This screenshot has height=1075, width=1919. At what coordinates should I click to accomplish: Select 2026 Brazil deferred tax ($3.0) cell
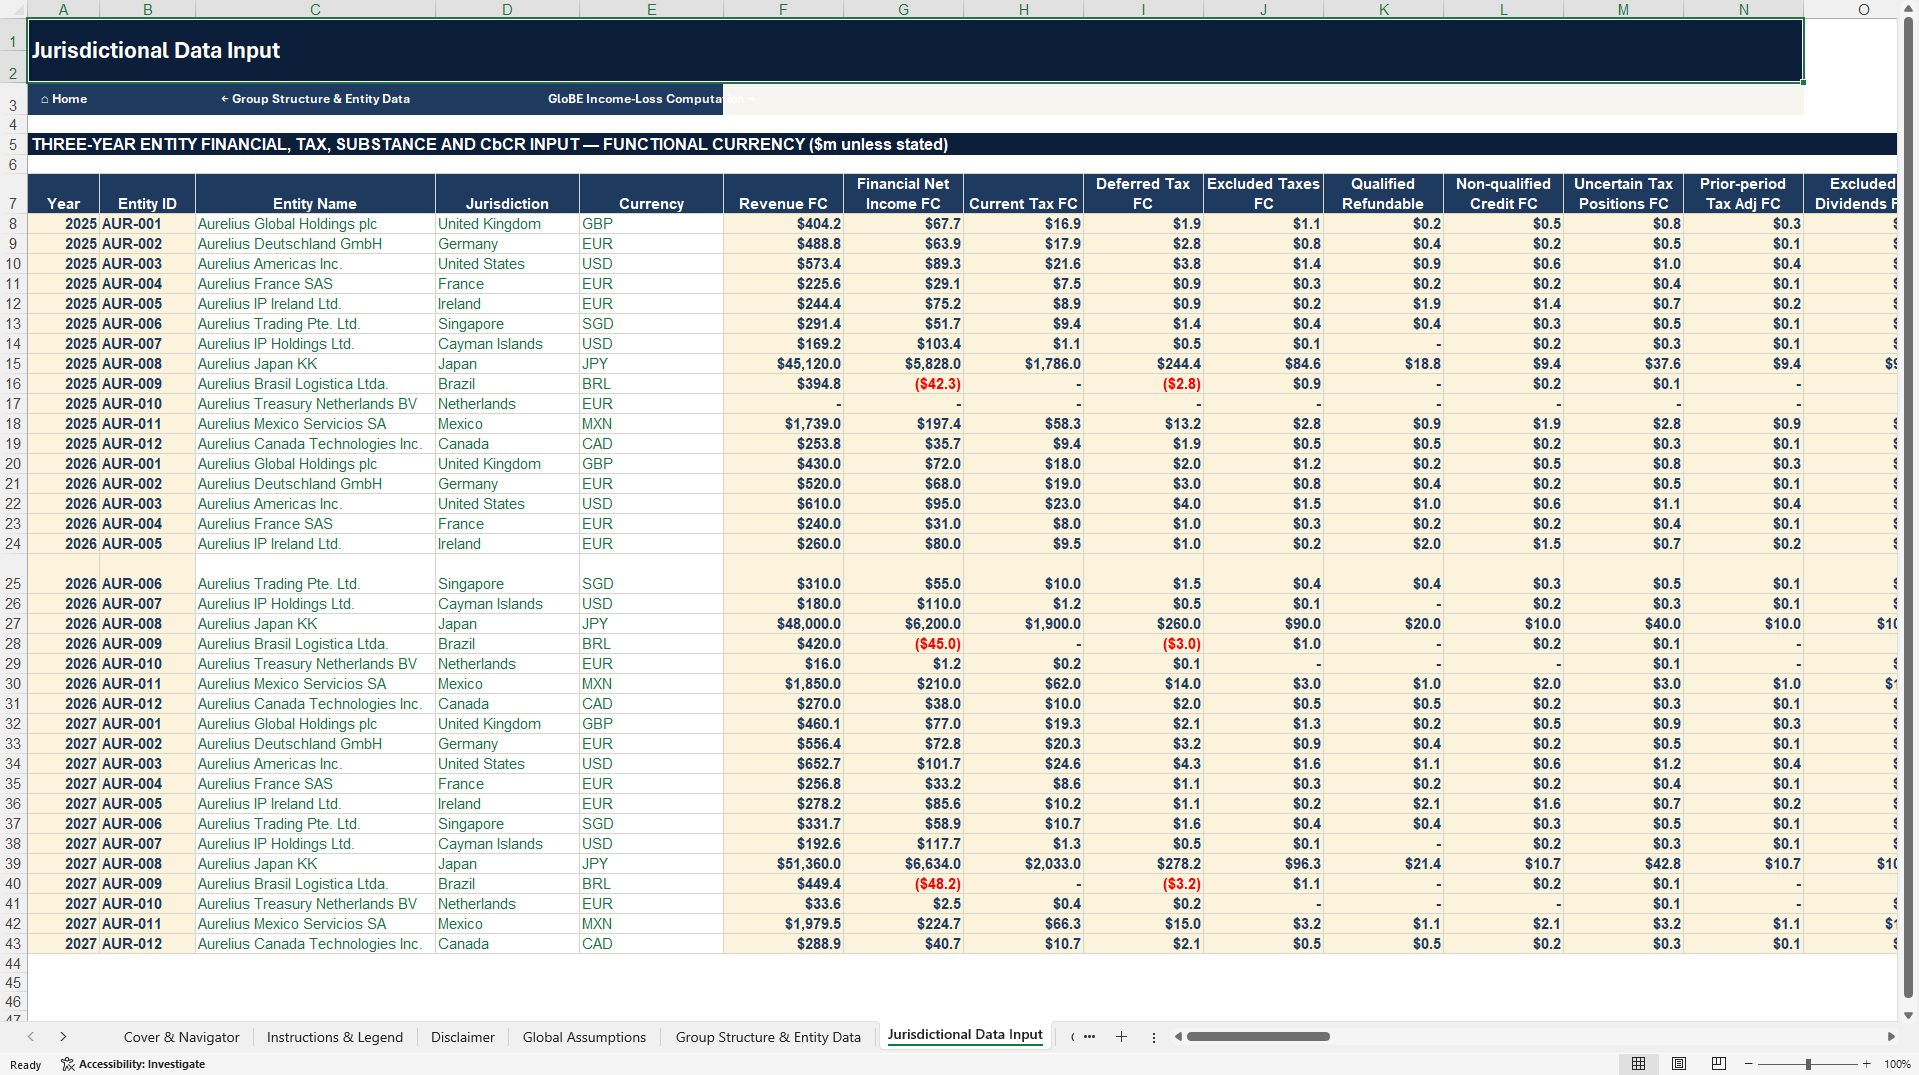1143,644
